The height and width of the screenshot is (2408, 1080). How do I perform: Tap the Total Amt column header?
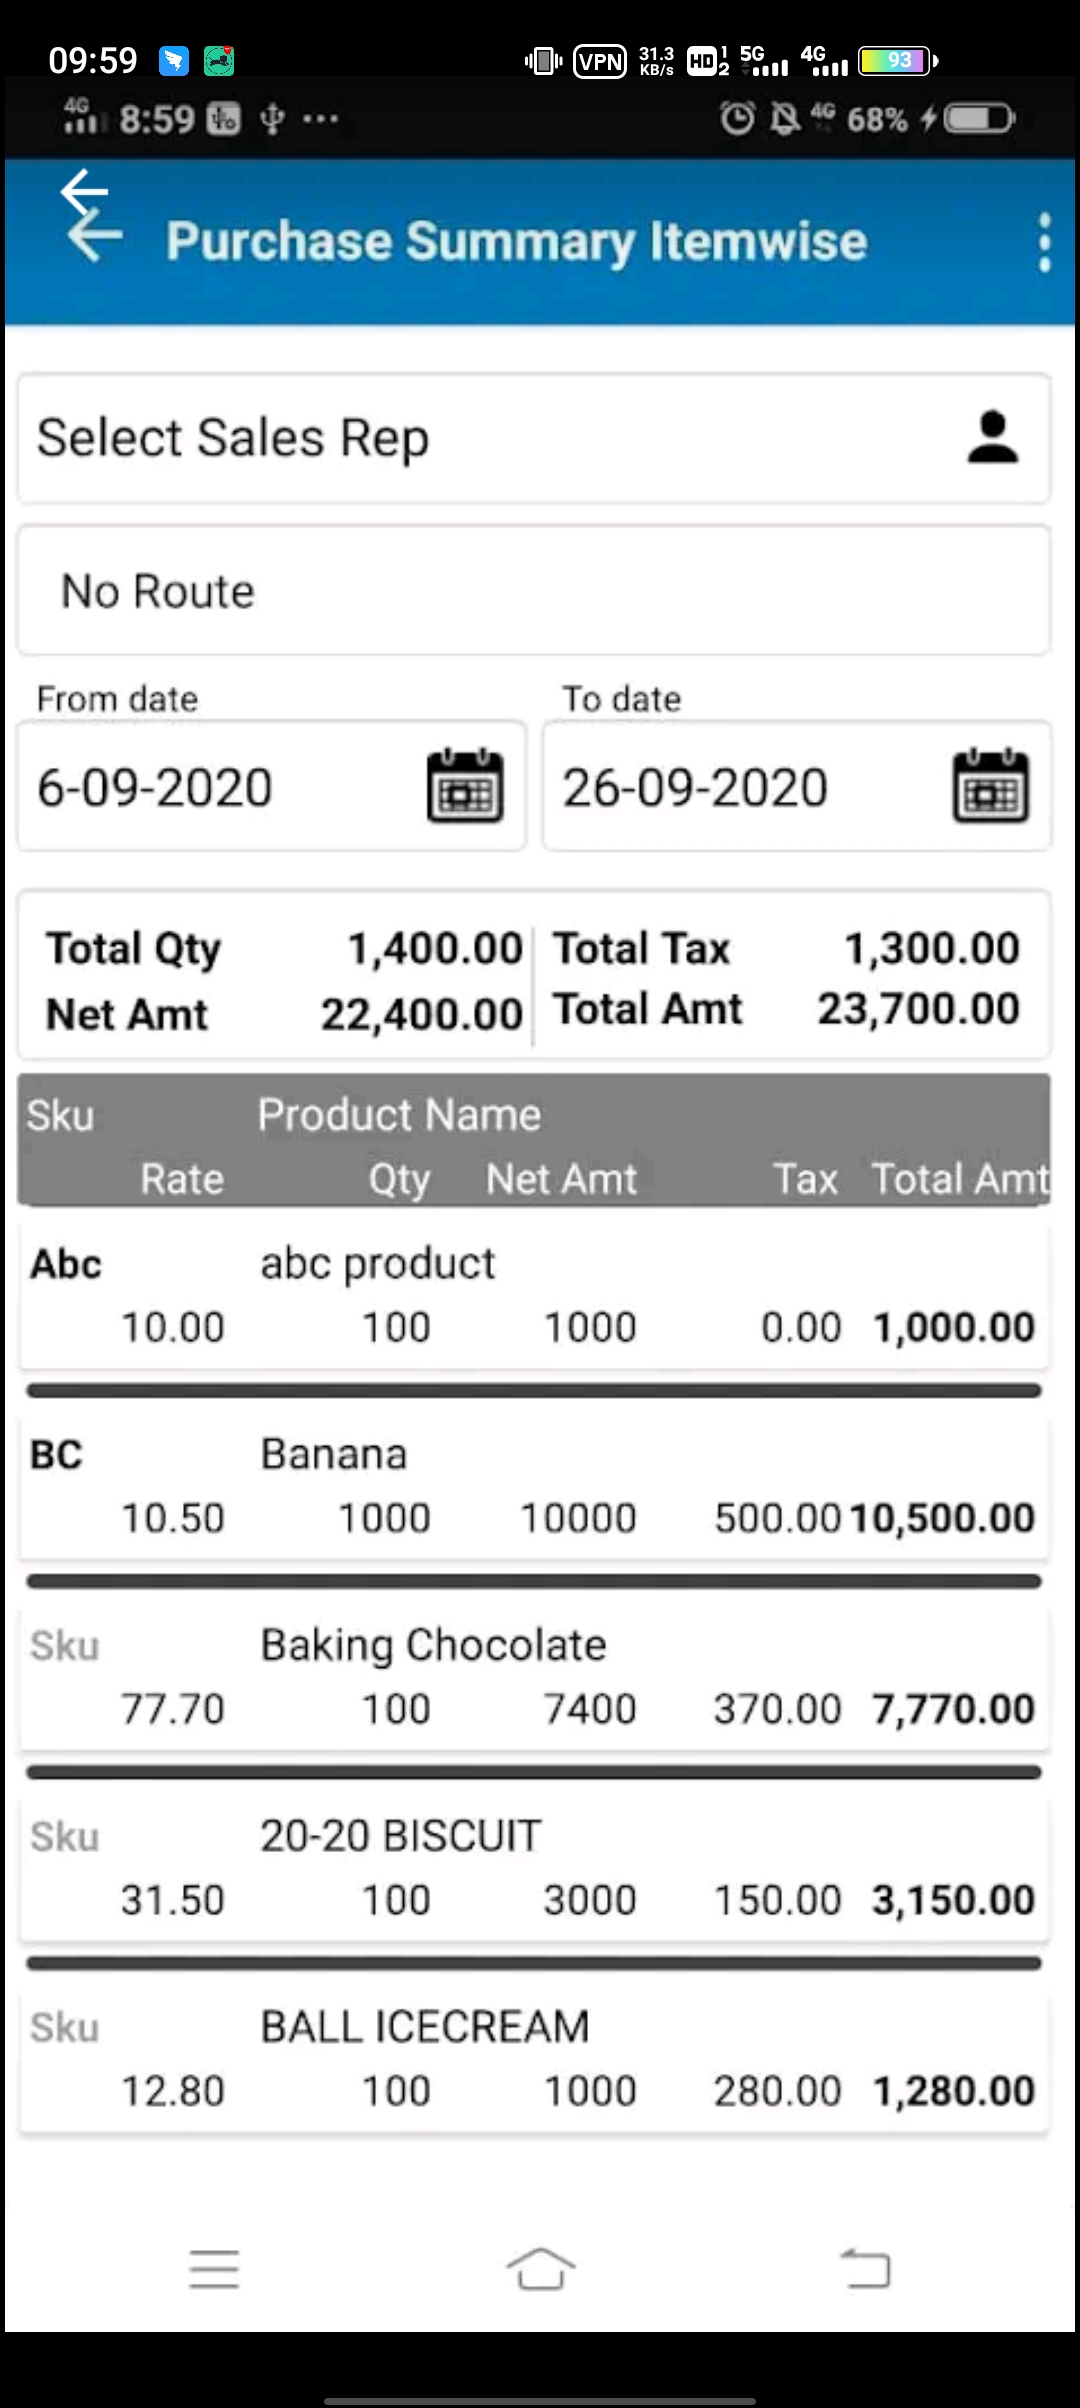tap(959, 1179)
